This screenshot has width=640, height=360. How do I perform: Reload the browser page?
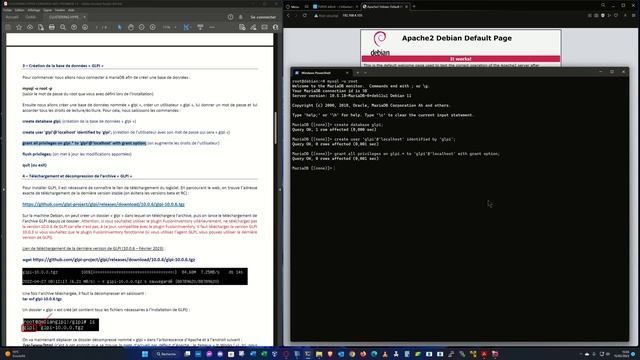pos(304,16)
